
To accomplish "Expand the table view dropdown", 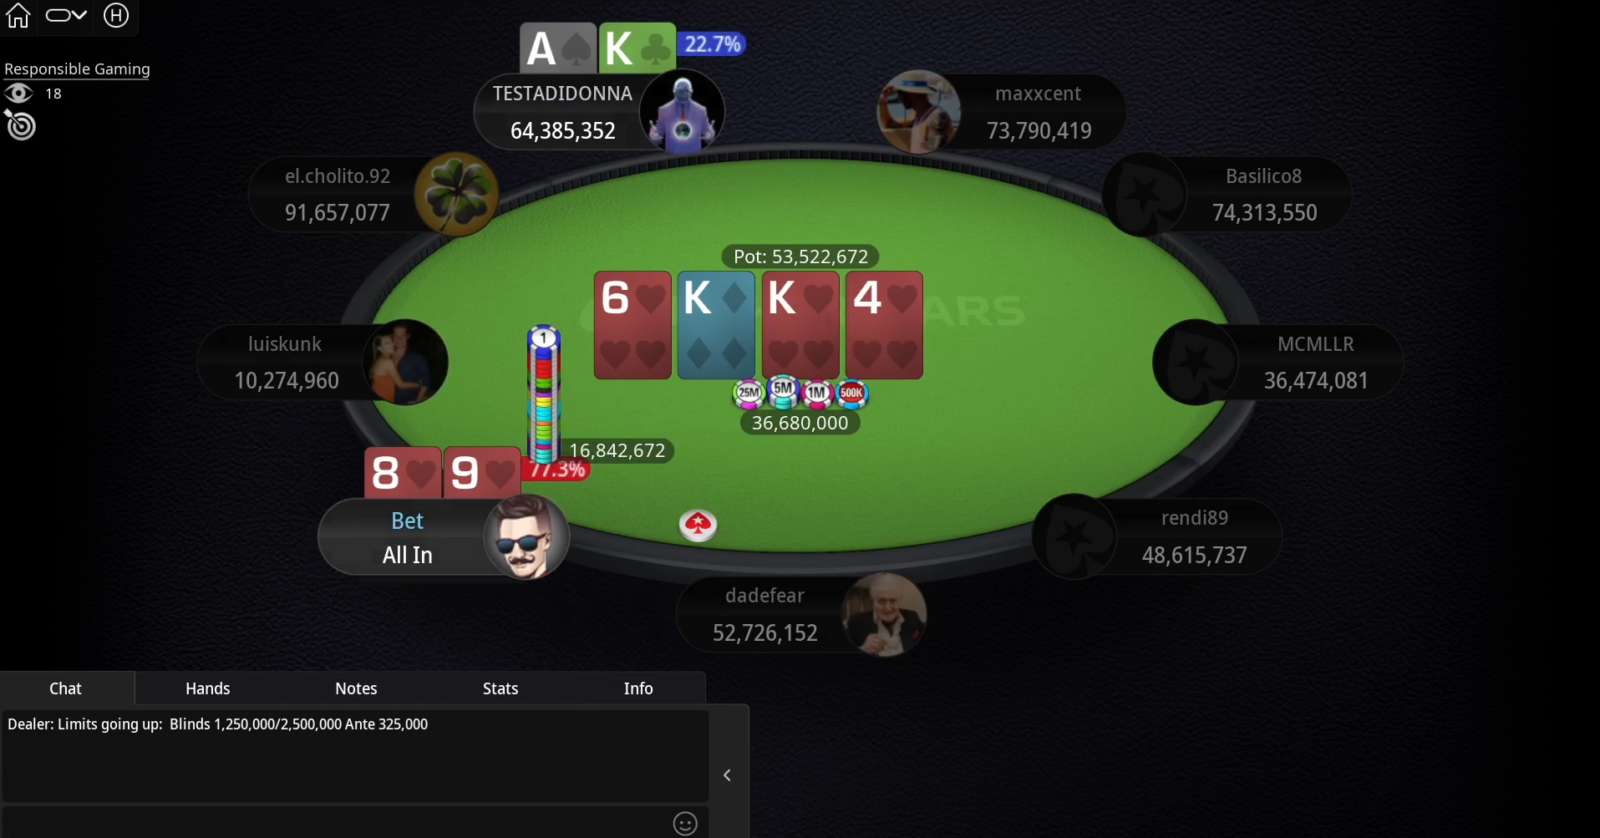I will [x=66, y=15].
